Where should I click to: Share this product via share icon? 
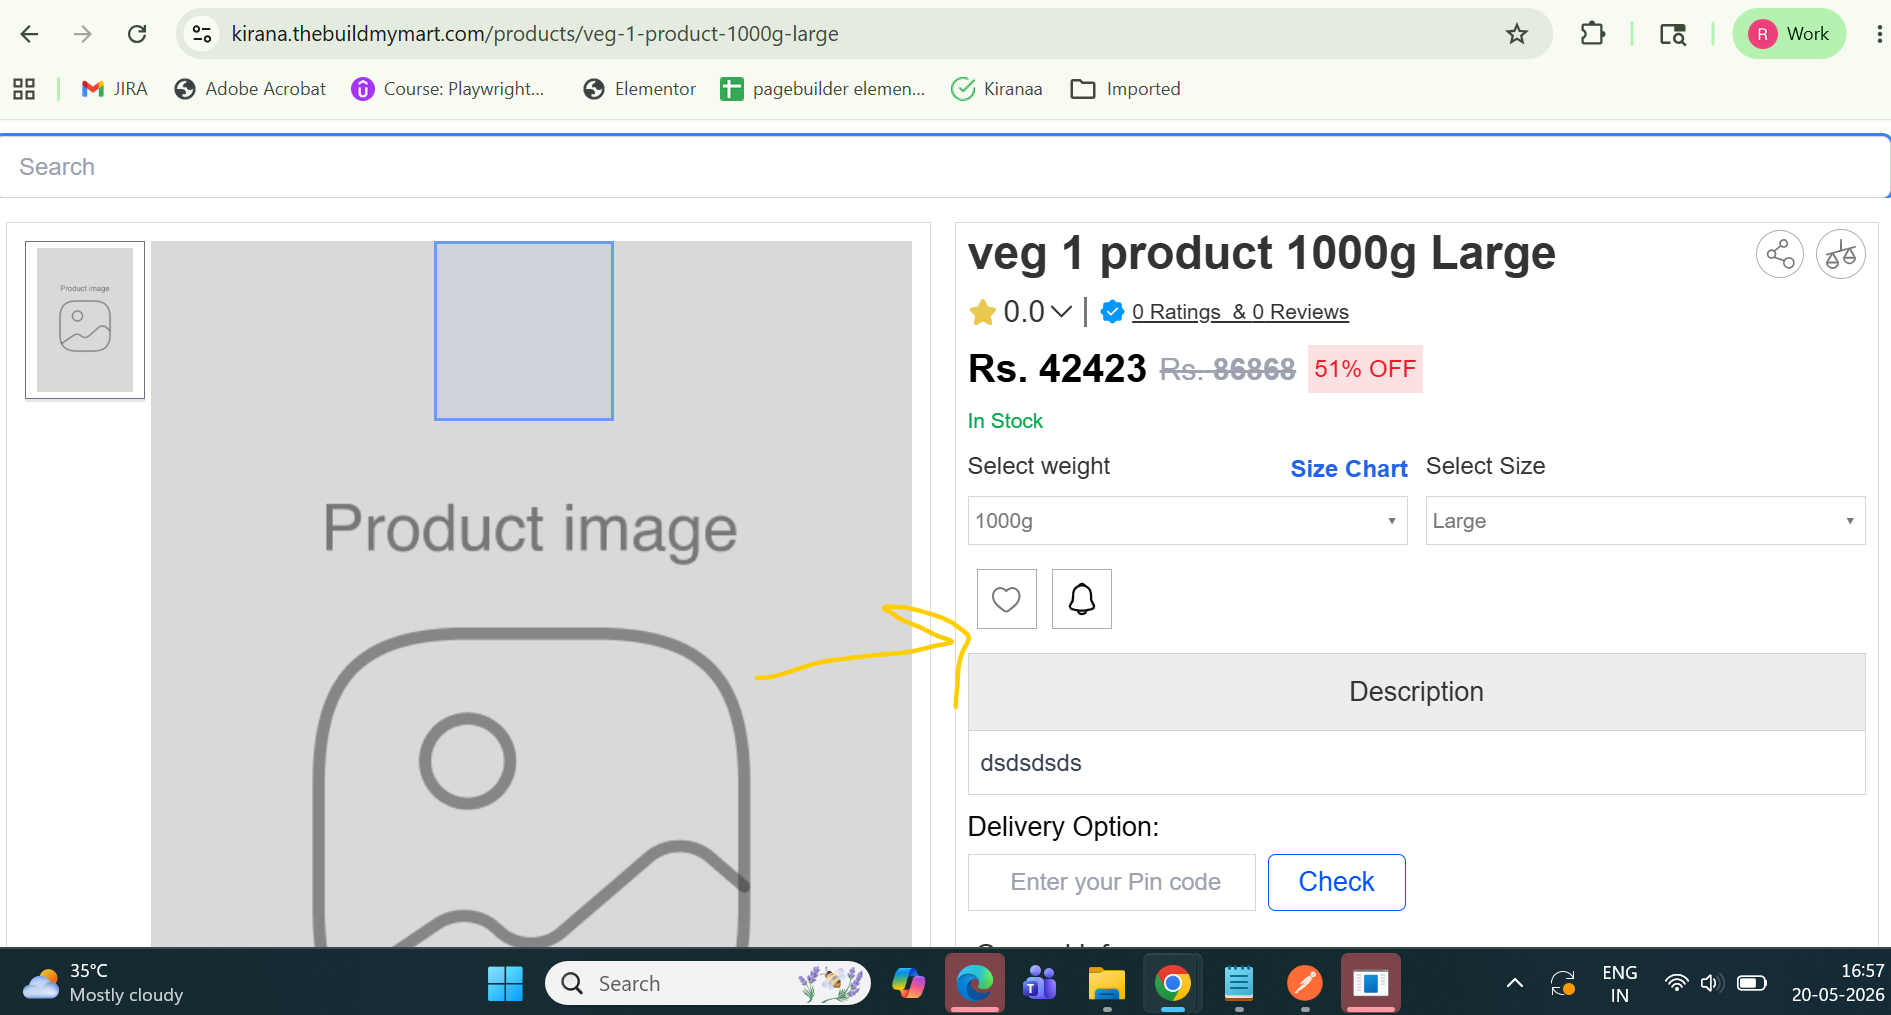[1780, 254]
